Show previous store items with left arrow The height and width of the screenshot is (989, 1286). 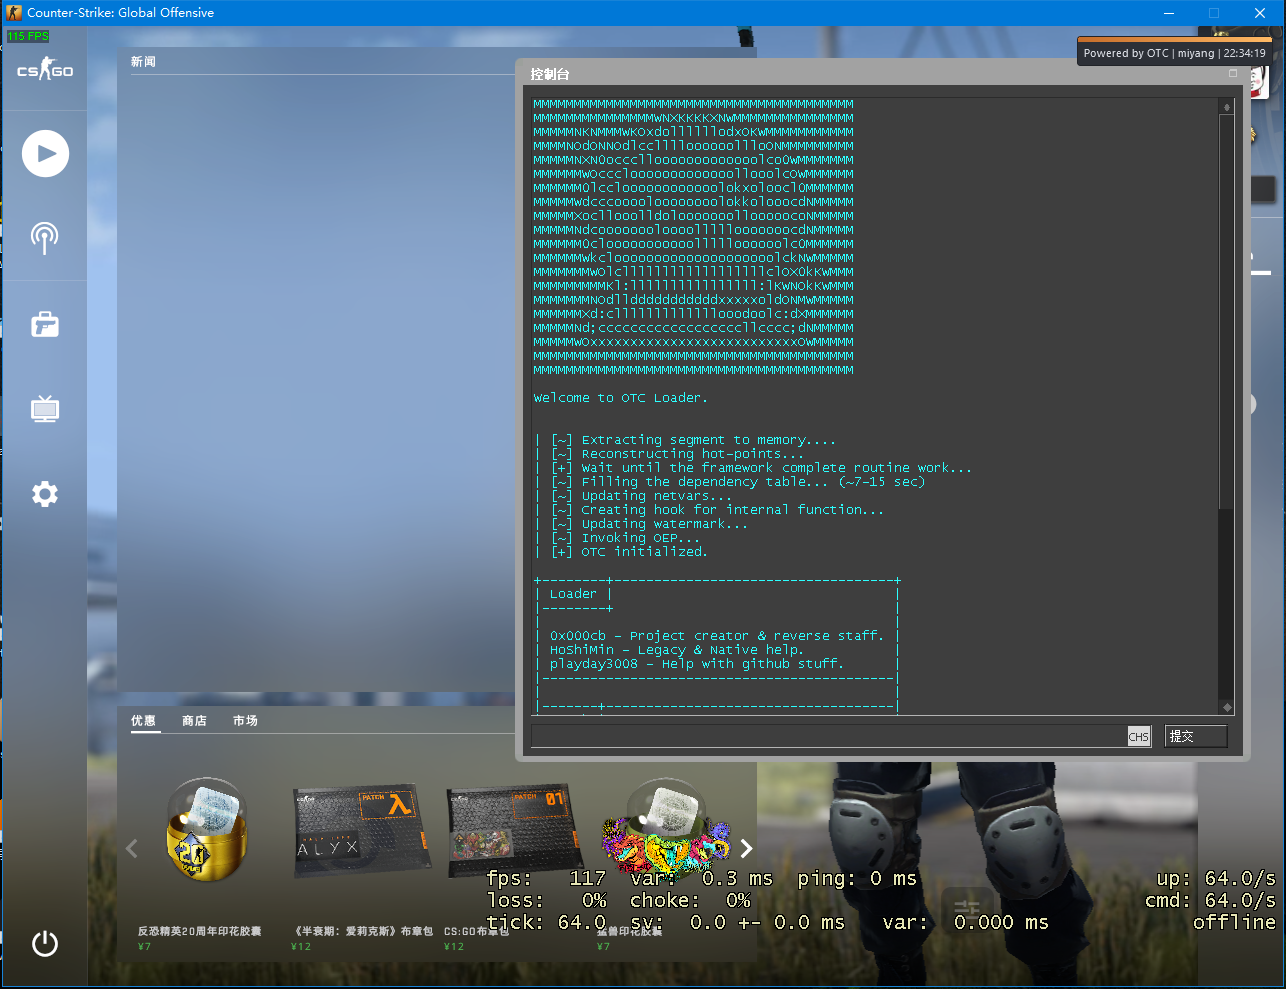point(132,848)
